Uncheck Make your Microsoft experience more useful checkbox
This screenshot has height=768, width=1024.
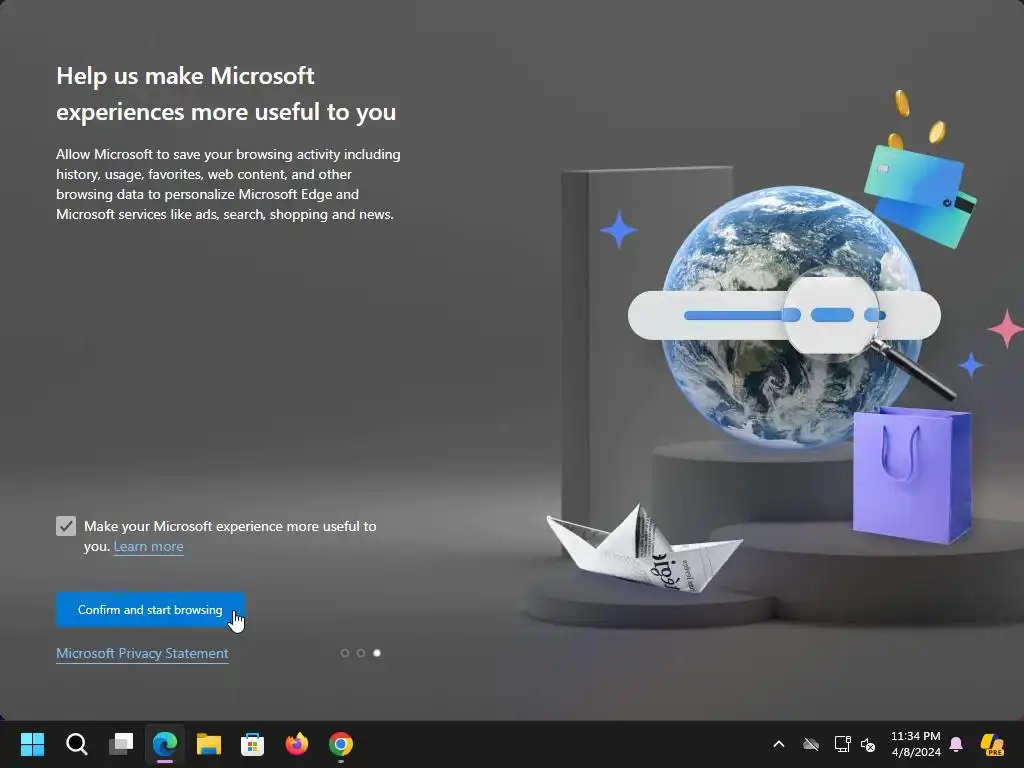[x=66, y=526]
